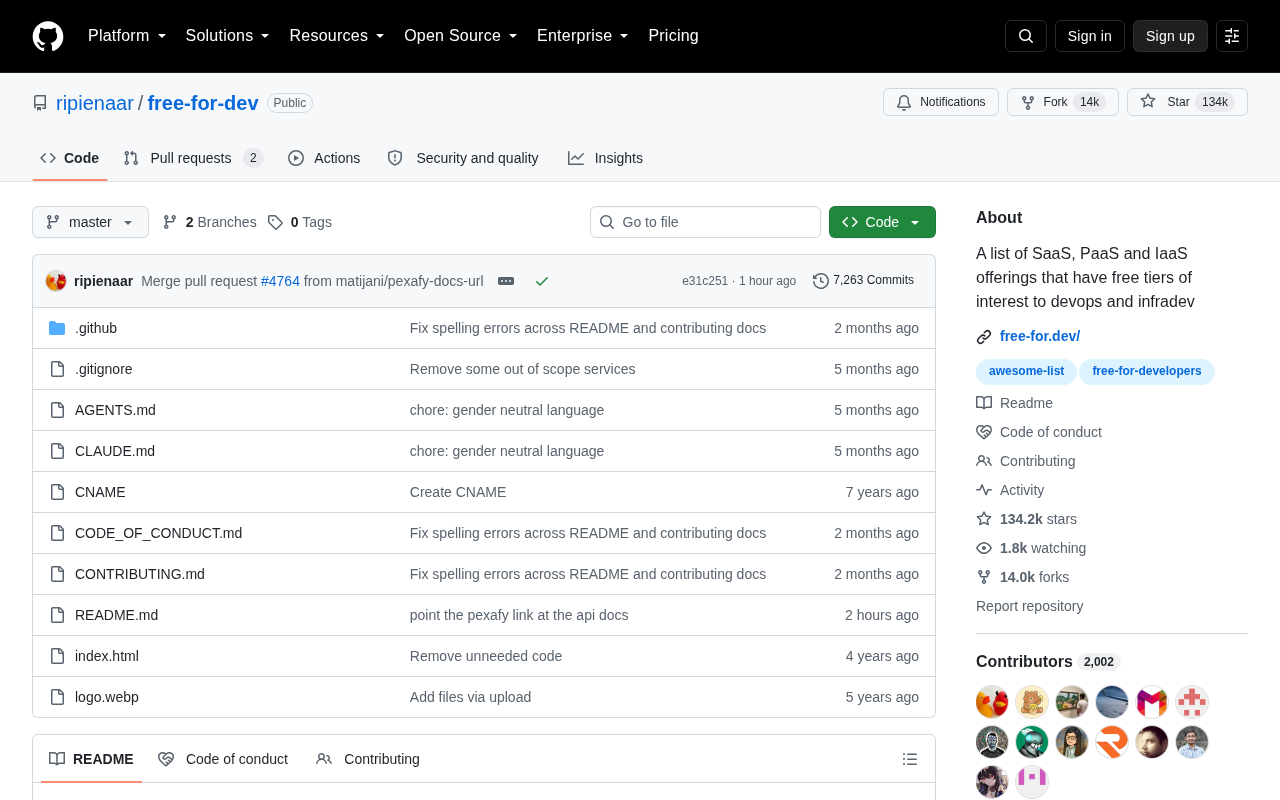1280x800 pixels.
Task: Click the Go to file search field
Action: [x=705, y=222]
